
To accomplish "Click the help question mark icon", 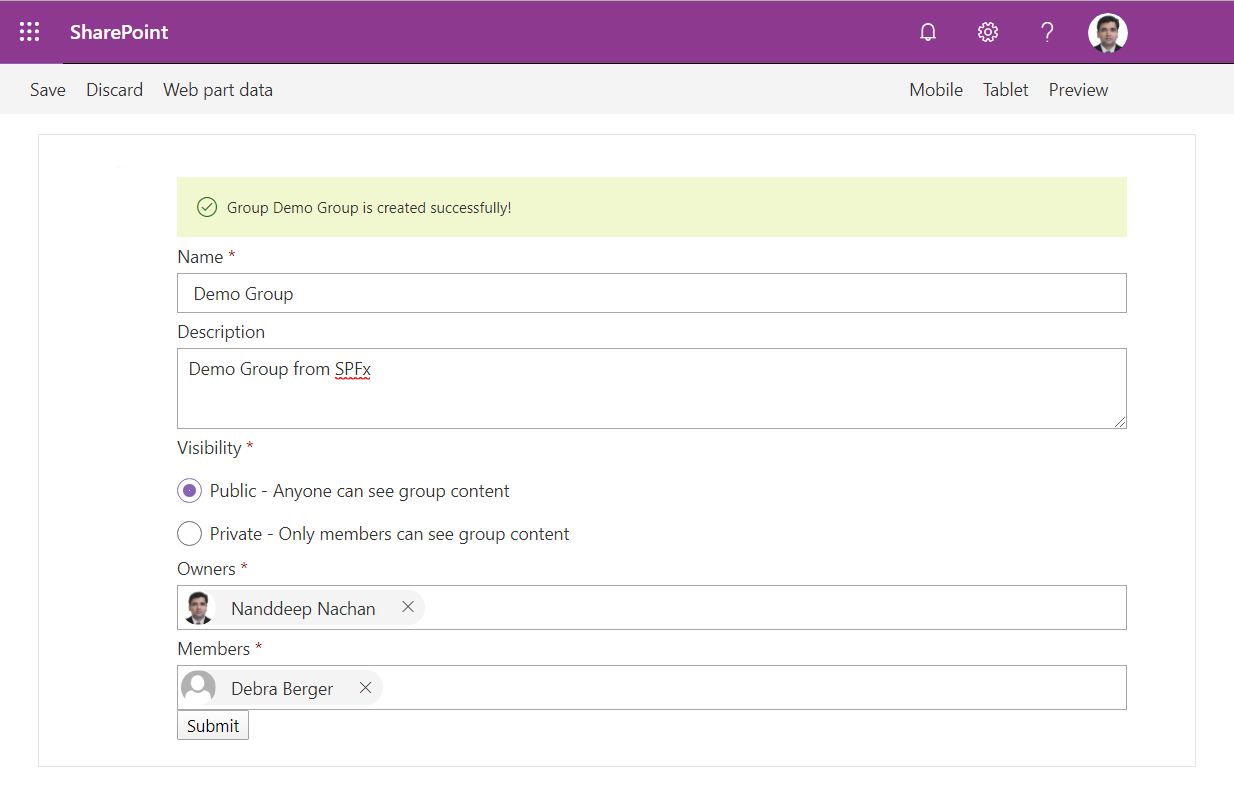I will coord(1047,32).
